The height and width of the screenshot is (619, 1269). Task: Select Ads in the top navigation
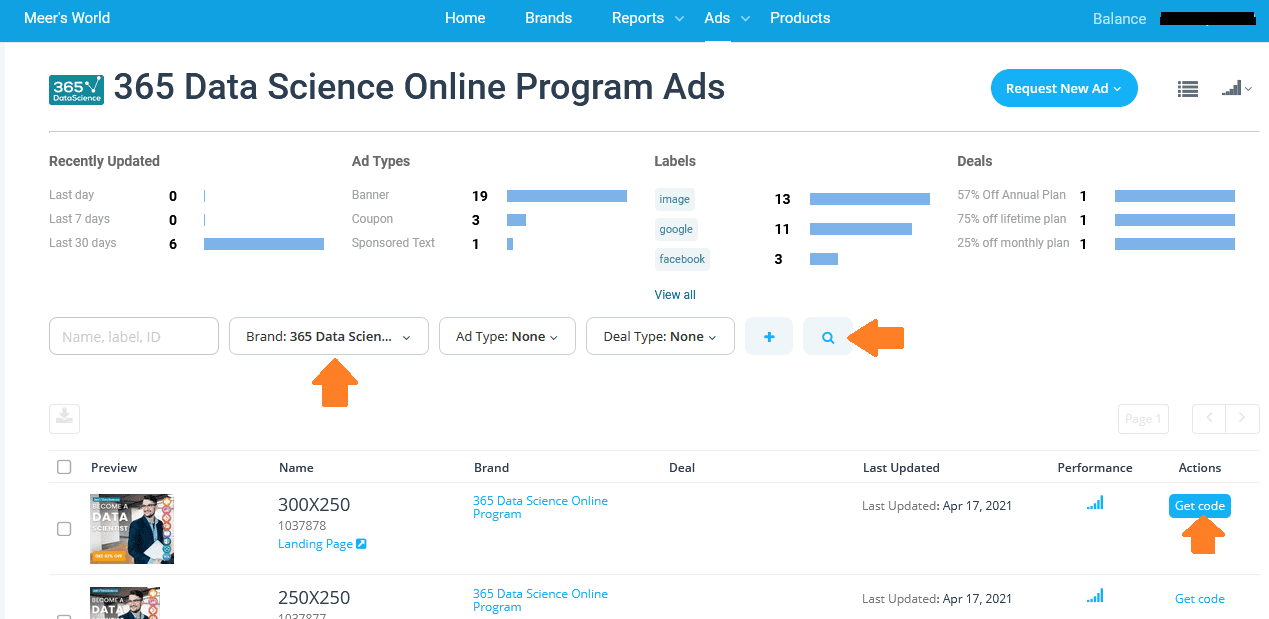point(717,18)
